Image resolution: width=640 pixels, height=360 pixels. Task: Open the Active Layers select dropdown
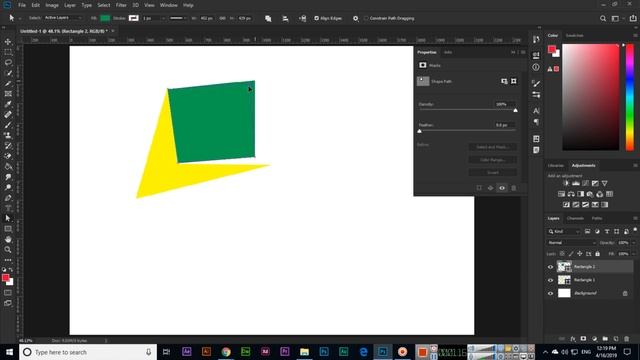(x=63, y=18)
